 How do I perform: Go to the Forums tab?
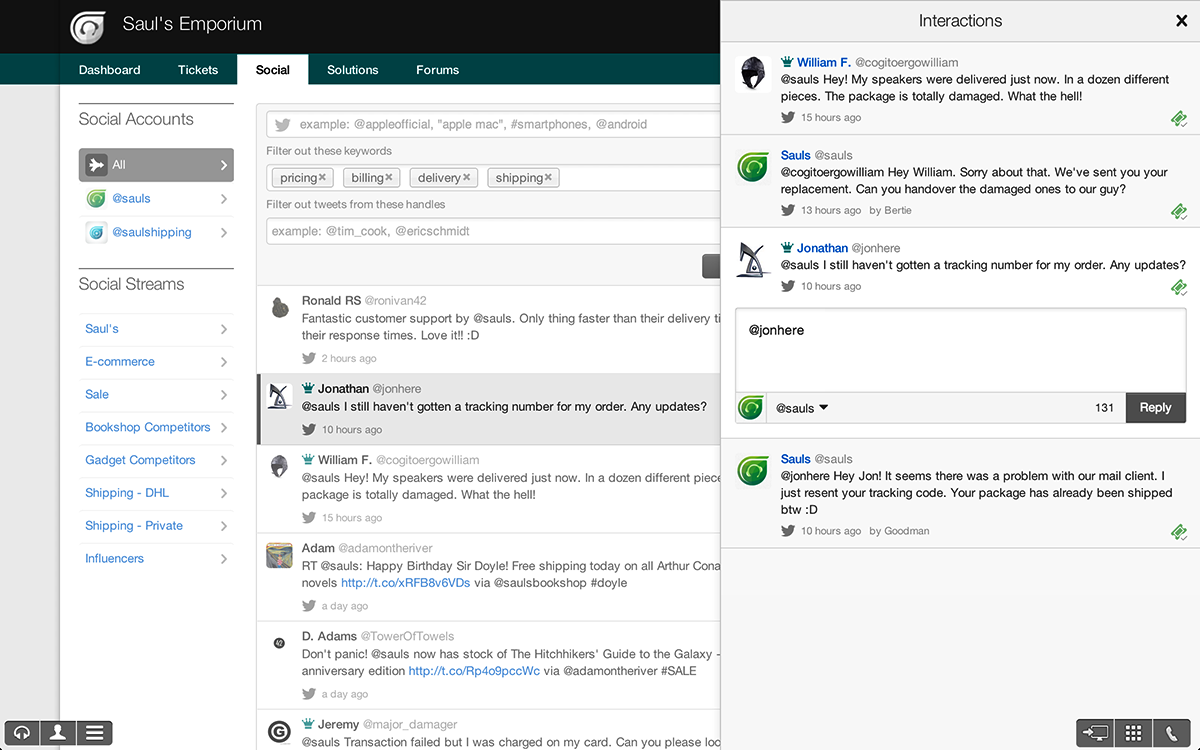click(437, 70)
